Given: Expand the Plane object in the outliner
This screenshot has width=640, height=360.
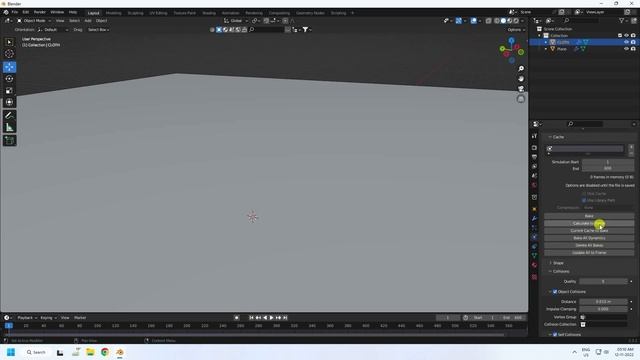Looking at the screenshot, I should [546, 49].
